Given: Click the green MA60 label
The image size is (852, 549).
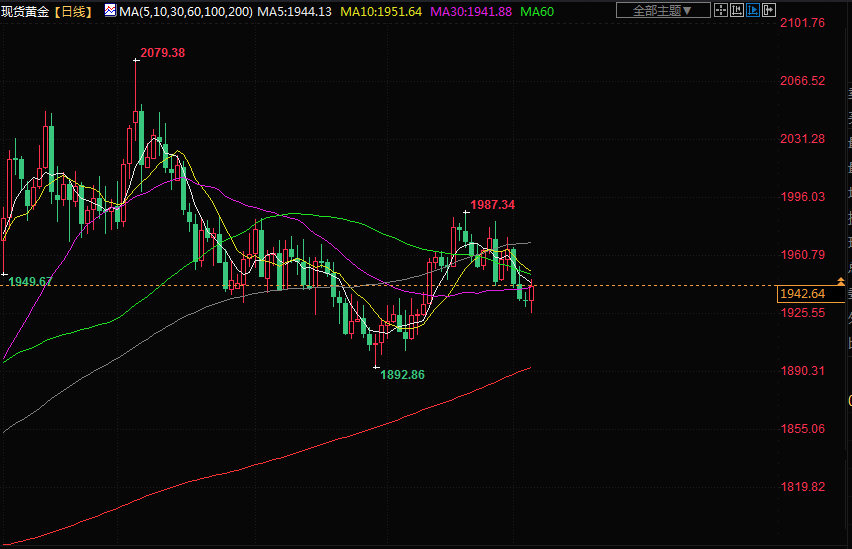Looking at the screenshot, I should click(x=537, y=11).
